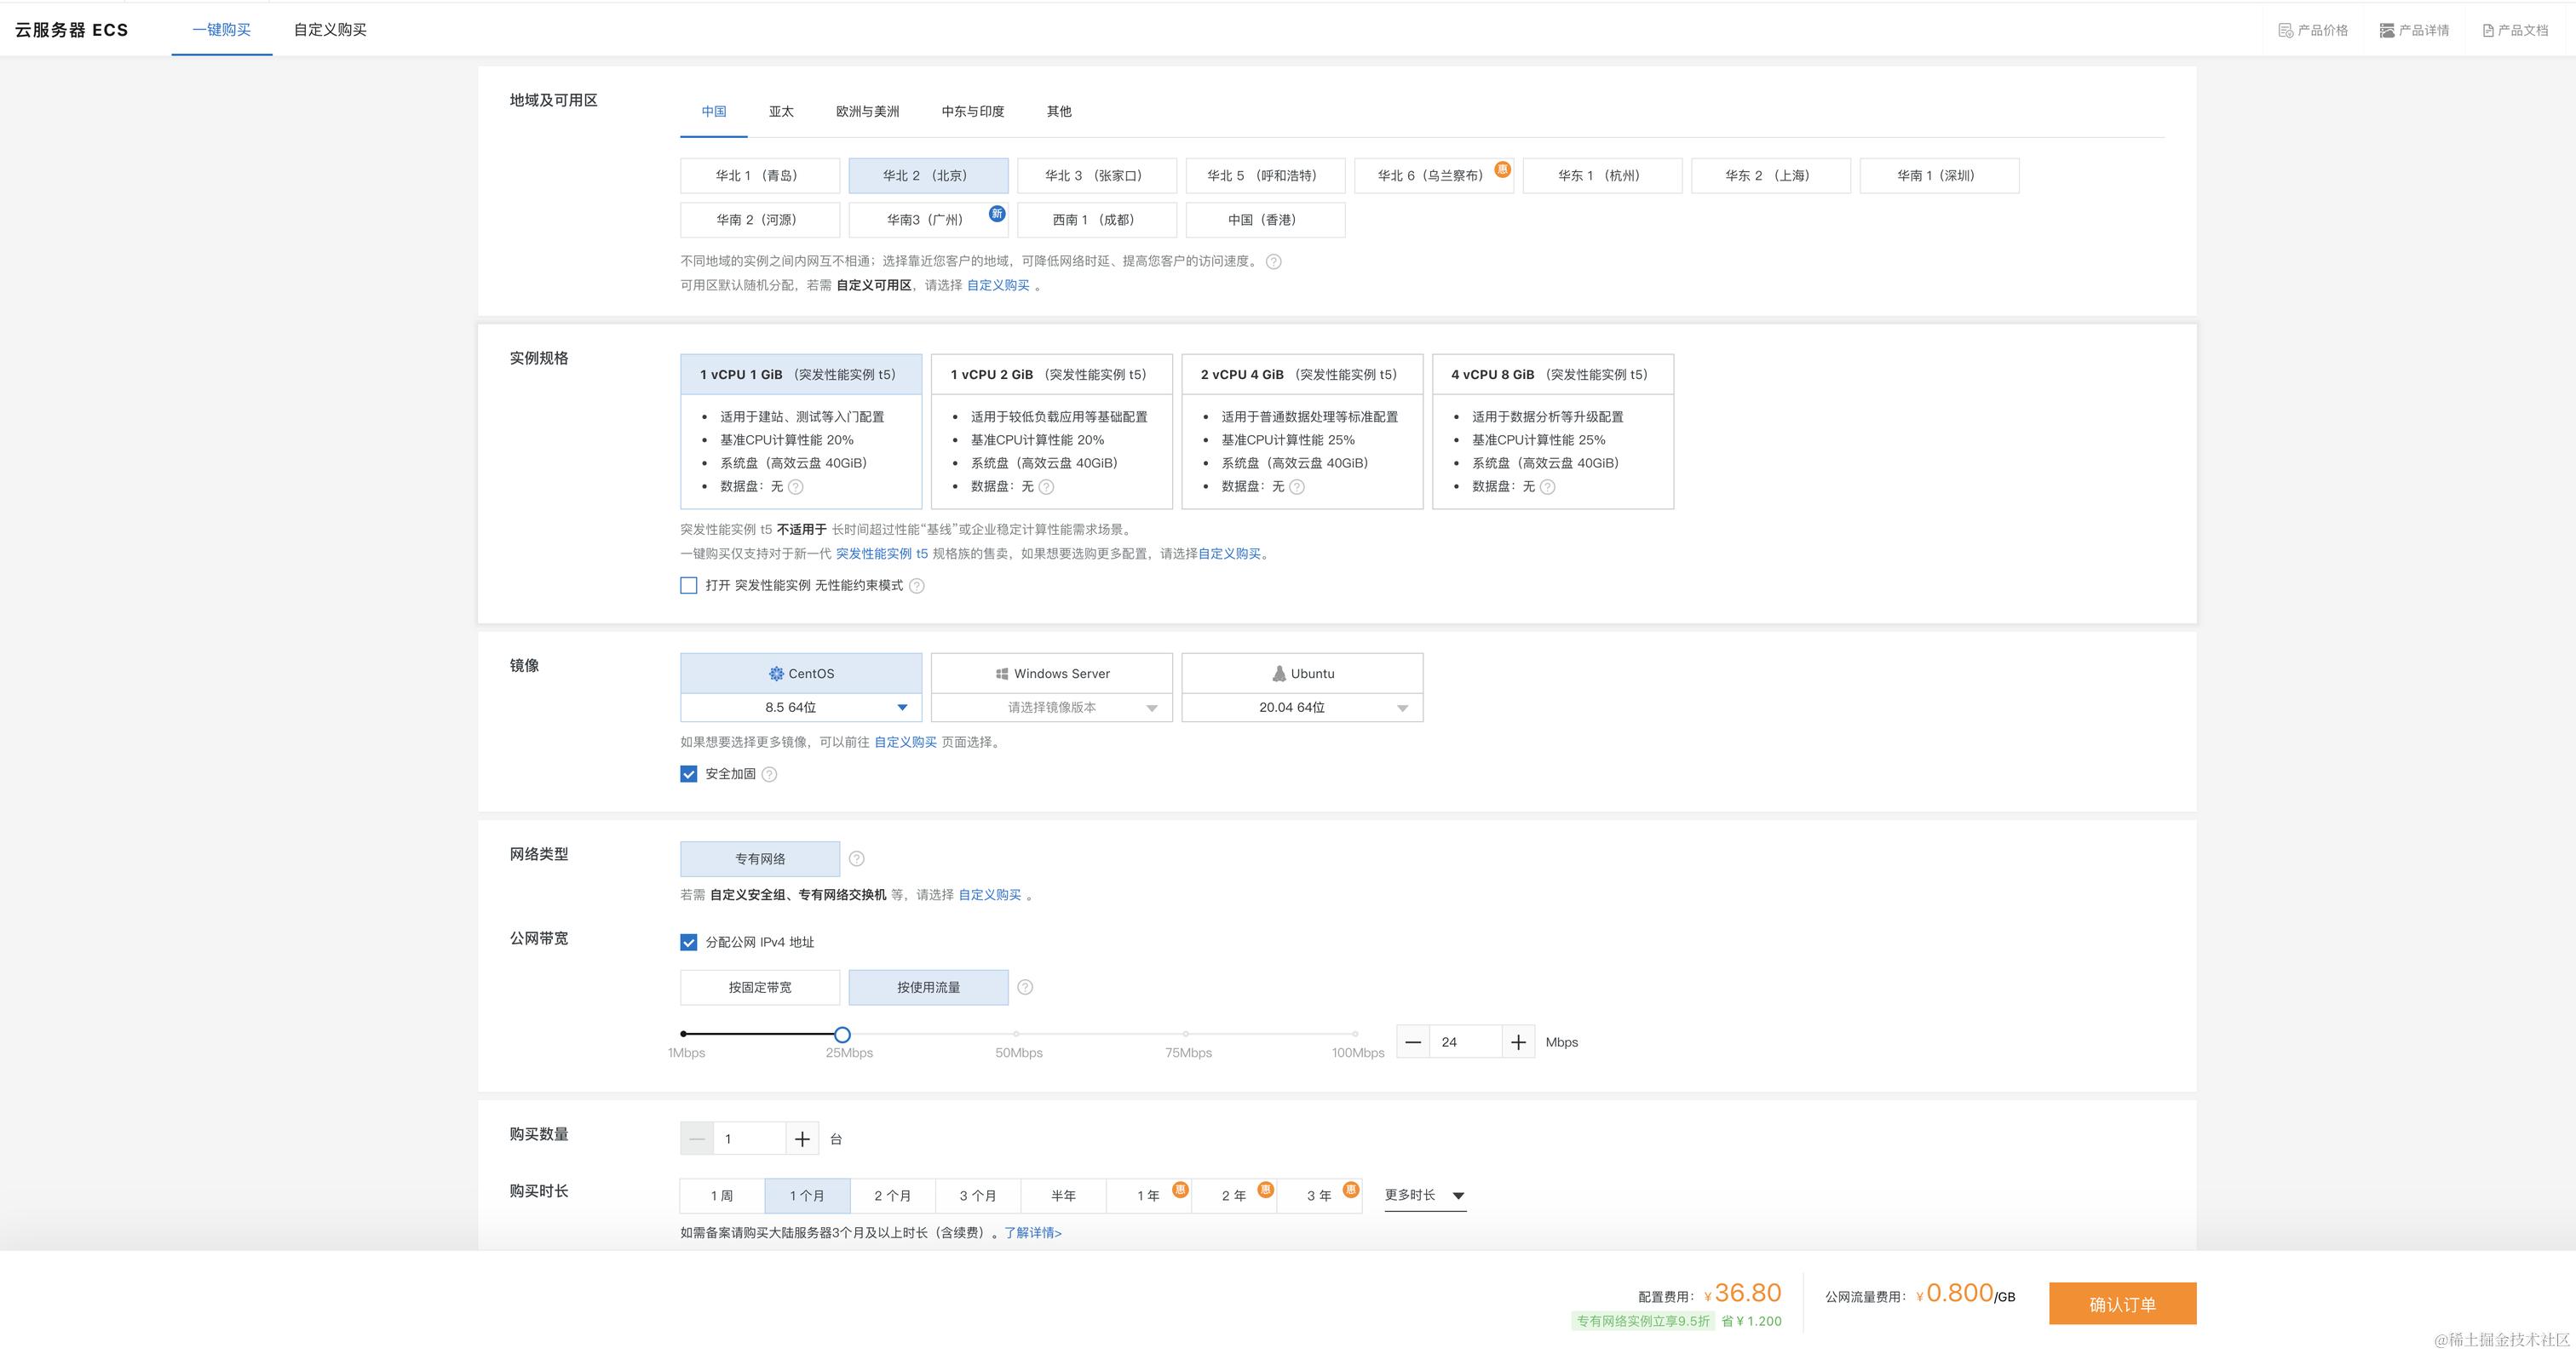Open CentOS 8.5 64位 version dropdown
Viewport: 2576px width, 1354px height.
click(x=801, y=707)
